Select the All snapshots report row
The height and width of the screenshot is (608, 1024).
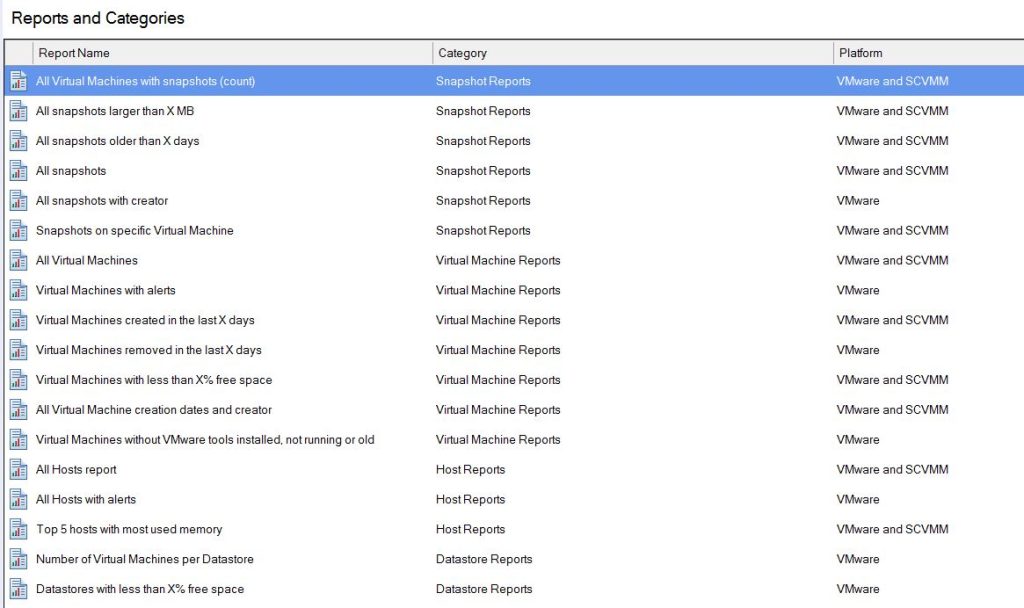(71, 171)
